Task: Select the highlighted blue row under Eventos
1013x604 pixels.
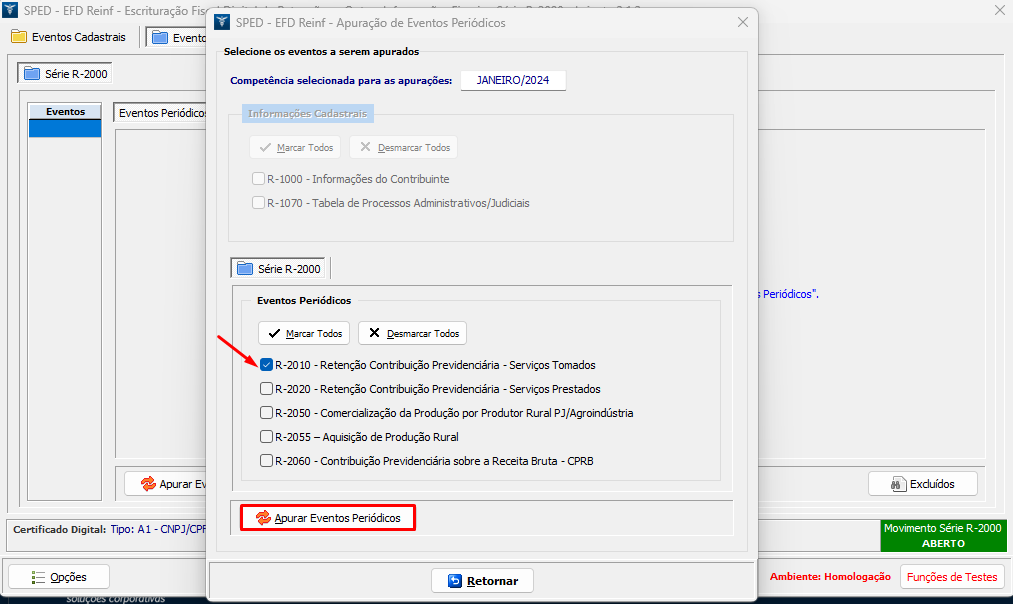Action: click(65, 129)
